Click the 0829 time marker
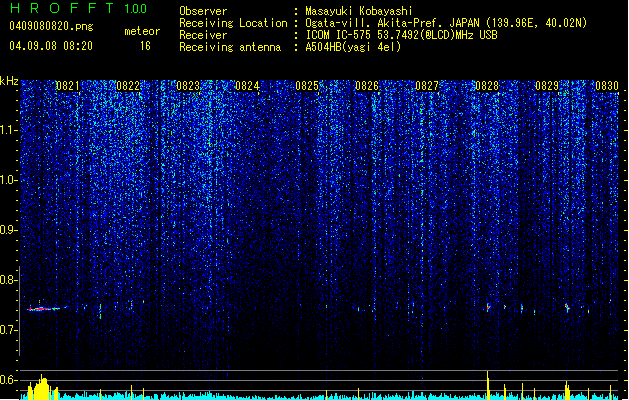 pyautogui.click(x=547, y=85)
